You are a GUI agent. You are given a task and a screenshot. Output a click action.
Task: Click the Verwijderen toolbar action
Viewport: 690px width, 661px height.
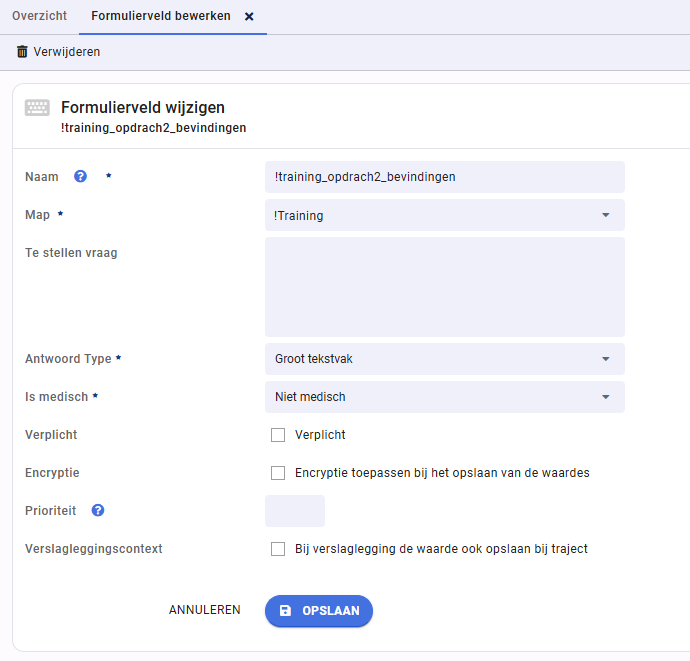point(66,52)
